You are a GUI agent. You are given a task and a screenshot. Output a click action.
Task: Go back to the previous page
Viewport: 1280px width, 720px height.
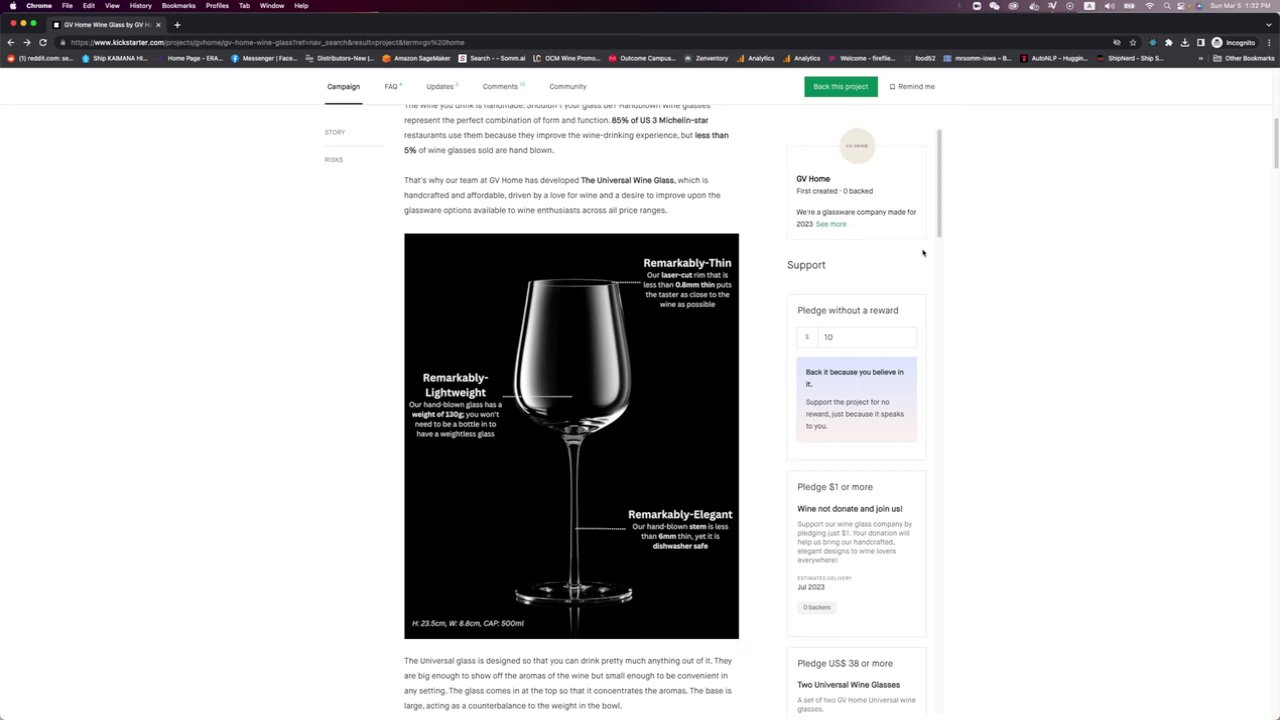click(x=10, y=42)
